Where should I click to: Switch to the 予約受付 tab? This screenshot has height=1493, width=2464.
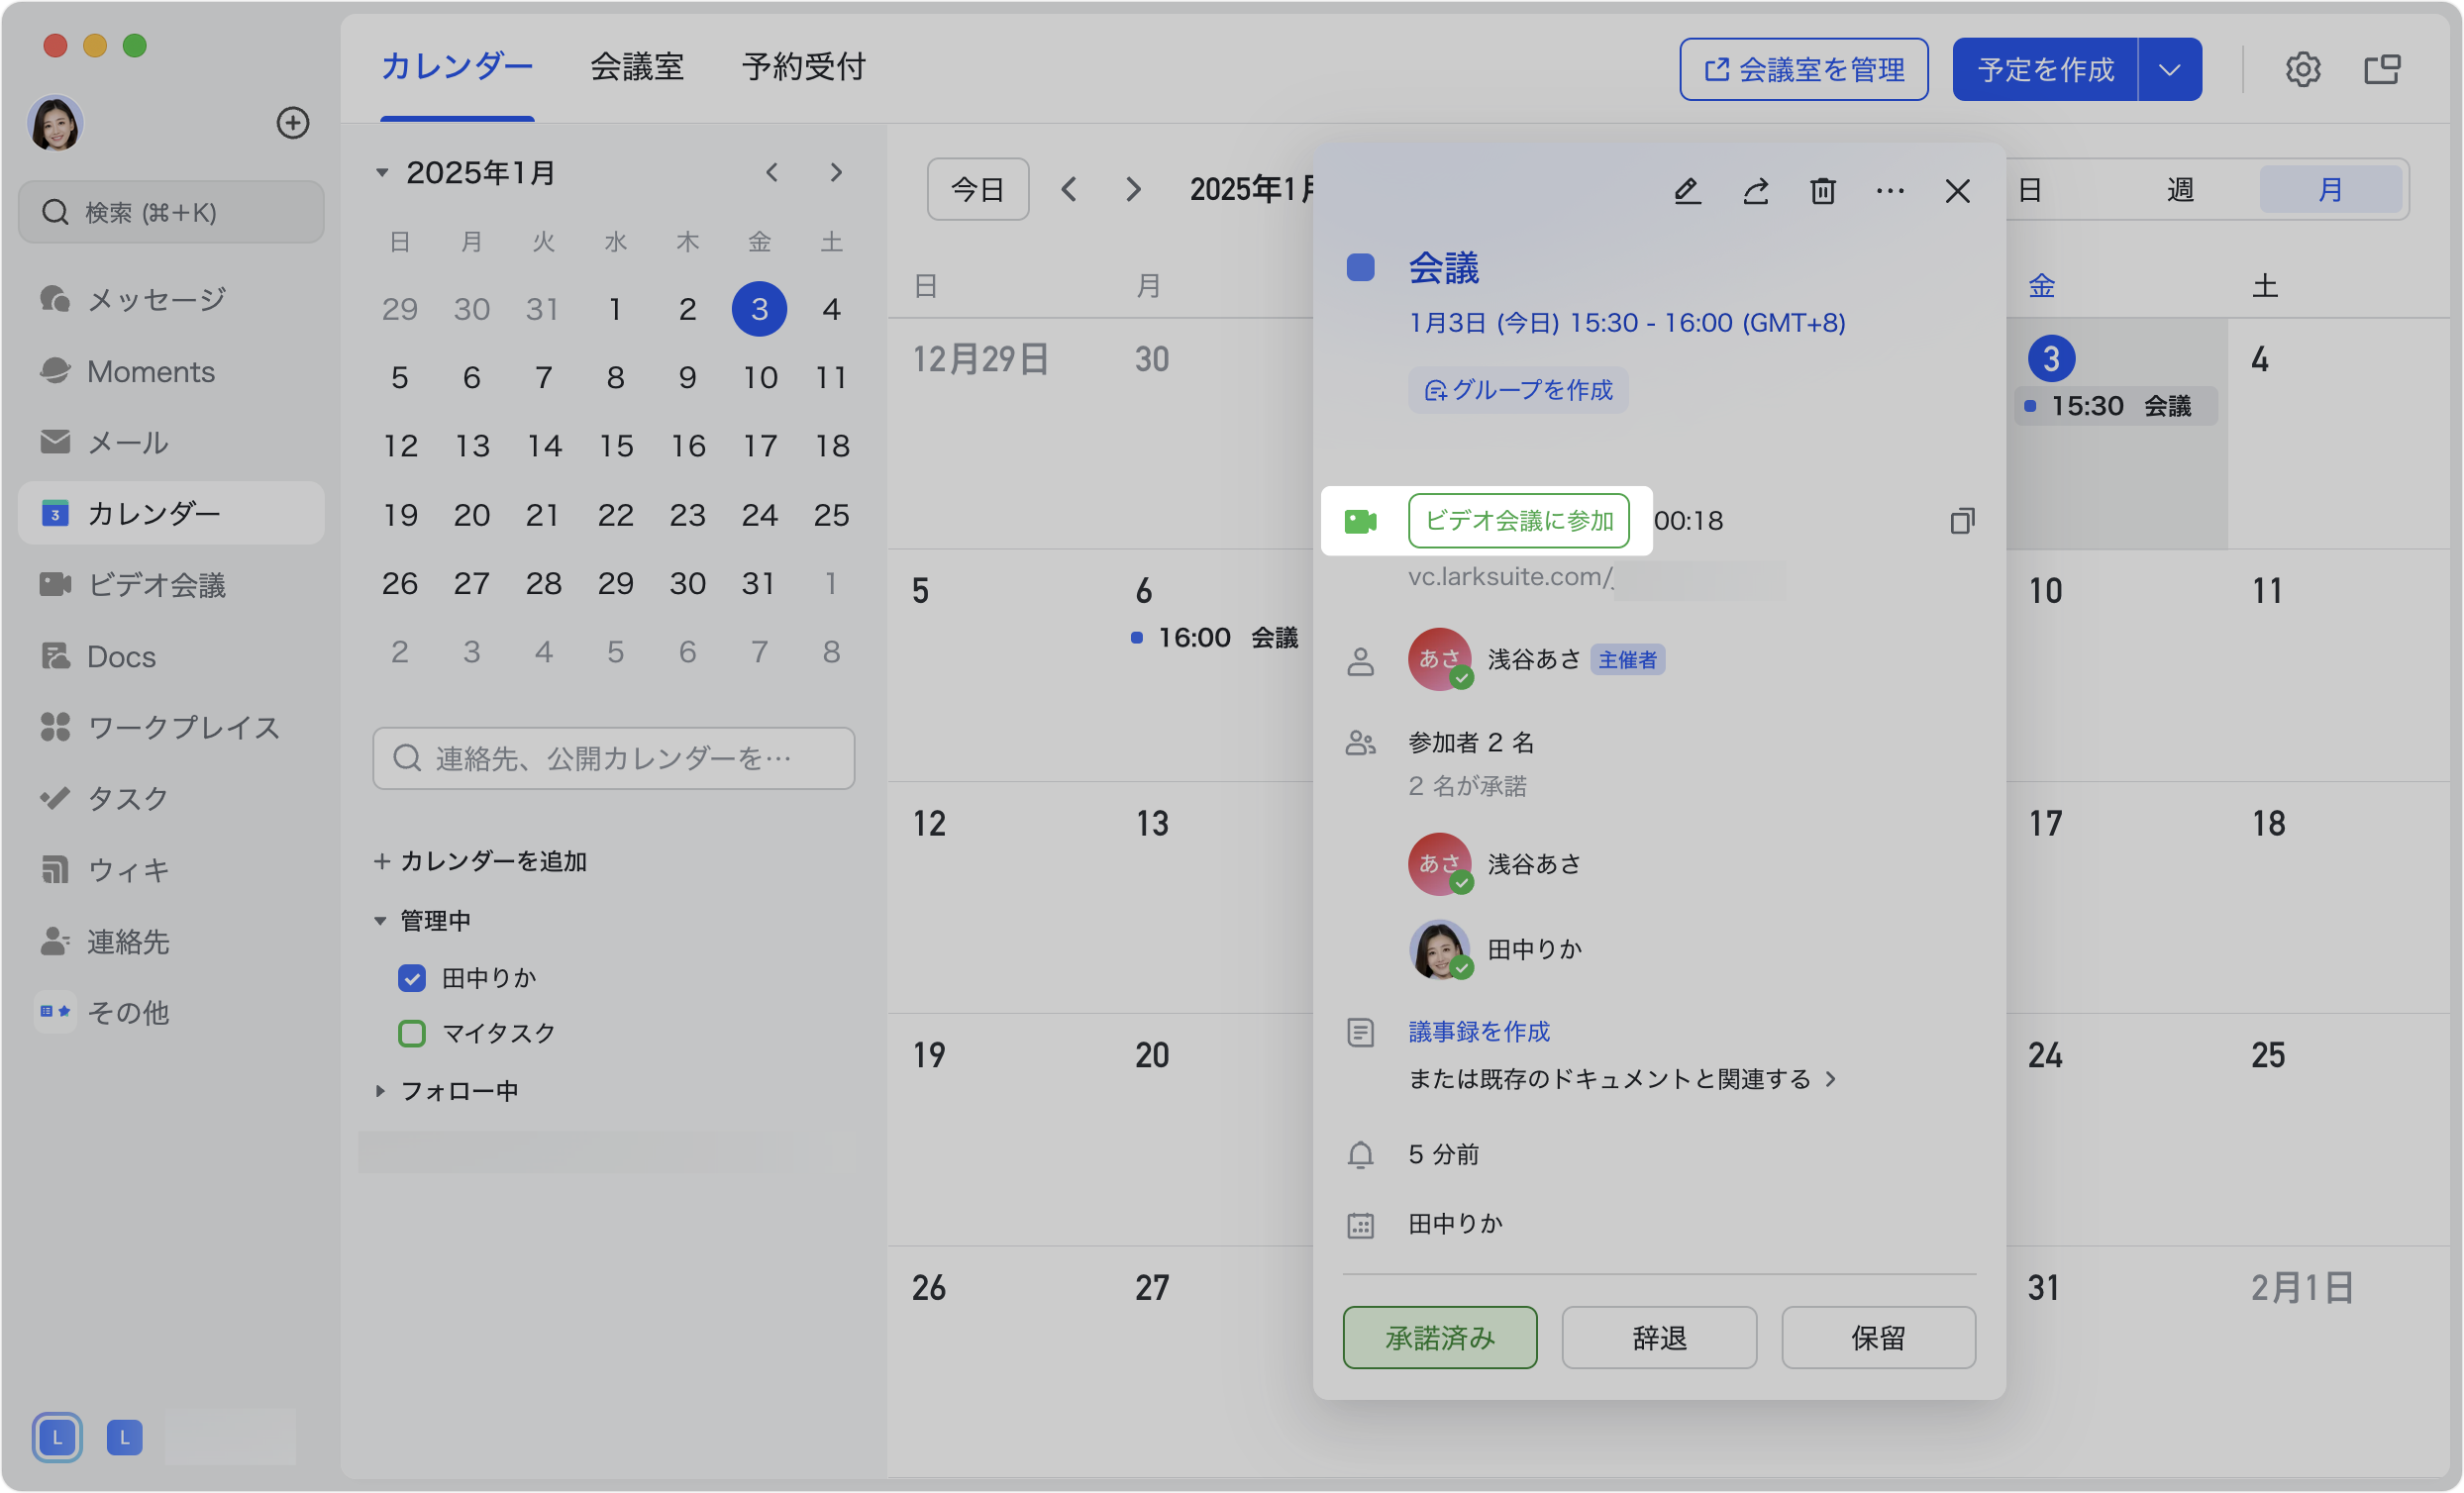[803, 67]
